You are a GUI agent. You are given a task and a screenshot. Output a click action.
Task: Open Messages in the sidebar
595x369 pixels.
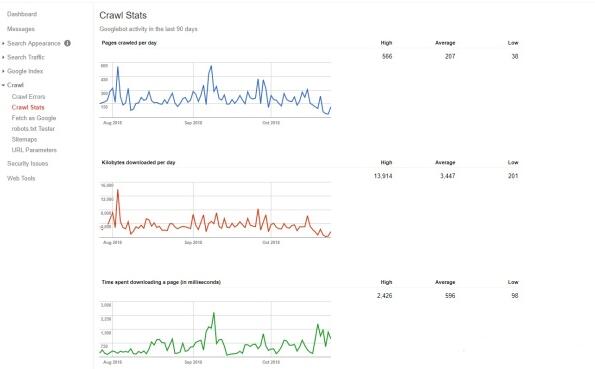(x=21, y=29)
